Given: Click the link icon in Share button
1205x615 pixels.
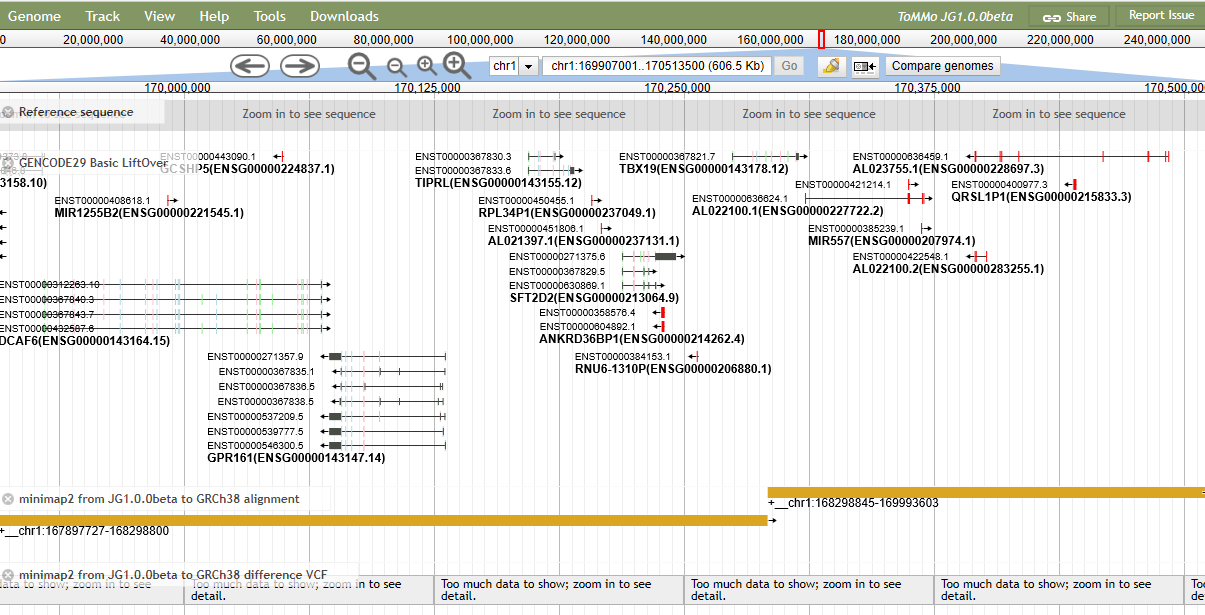Looking at the screenshot, I should [1052, 17].
